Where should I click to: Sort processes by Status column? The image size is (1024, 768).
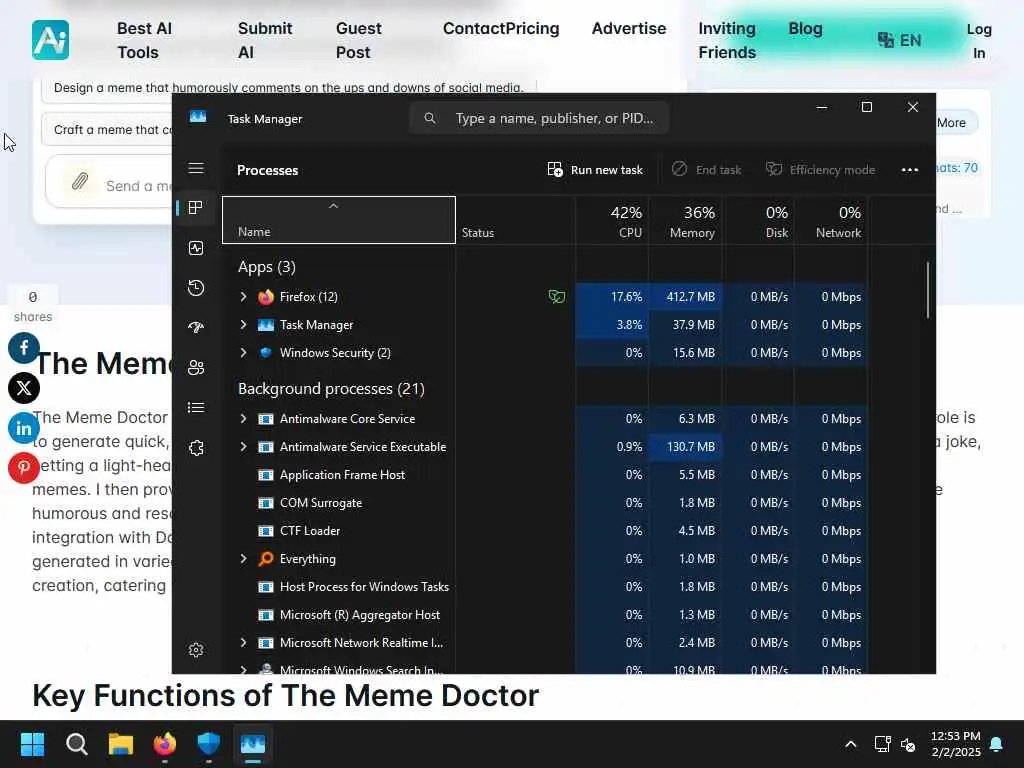click(x=515, y=220)
